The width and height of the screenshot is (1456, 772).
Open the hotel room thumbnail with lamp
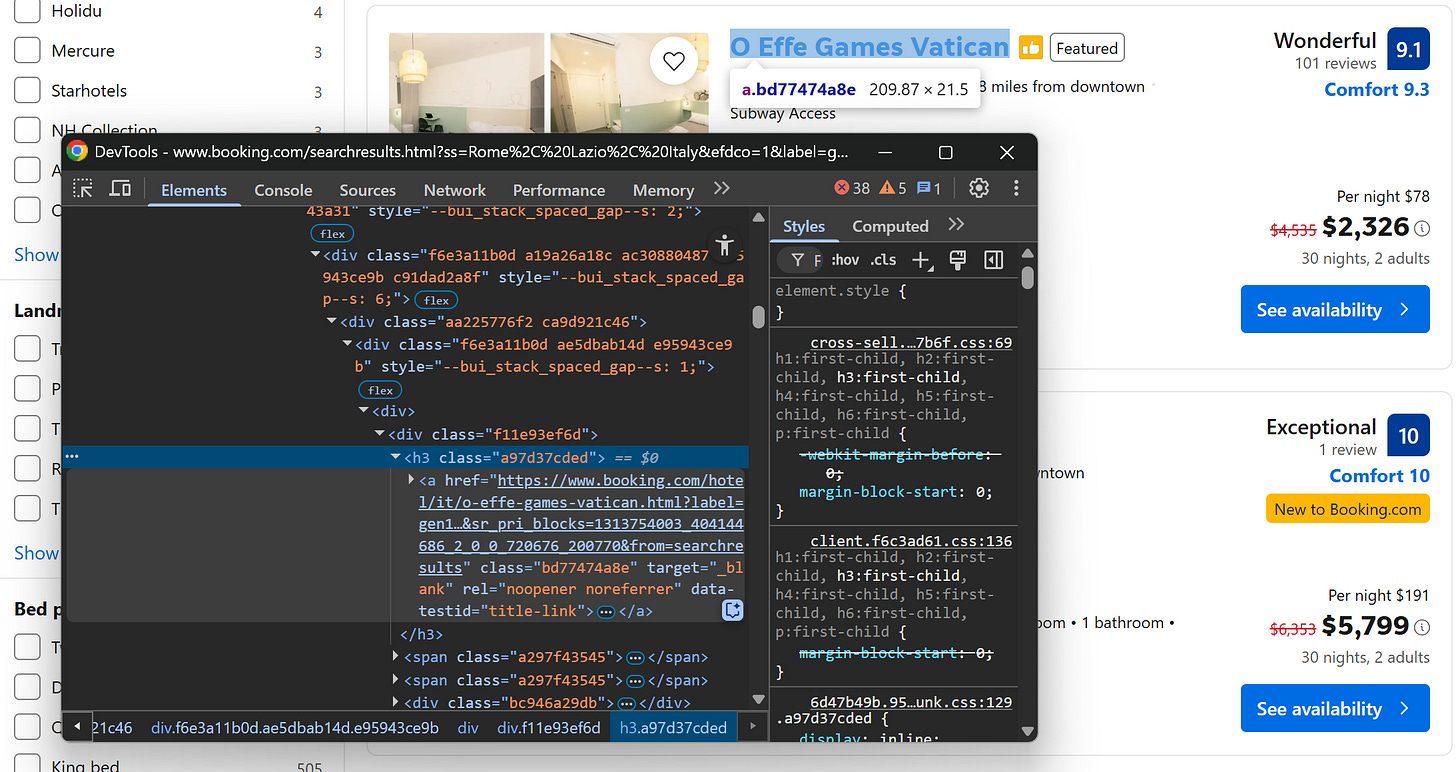tap(466, 82)
